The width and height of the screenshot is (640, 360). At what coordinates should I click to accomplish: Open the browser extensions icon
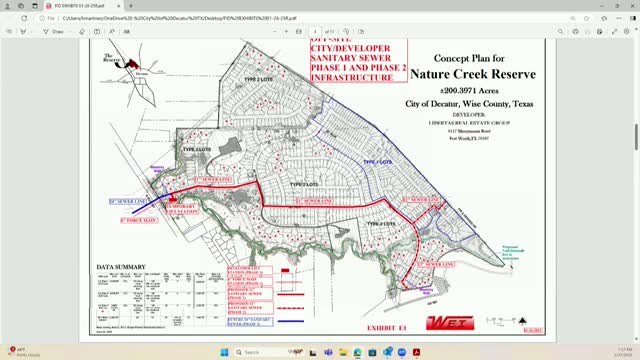click(x=604, y=18)
